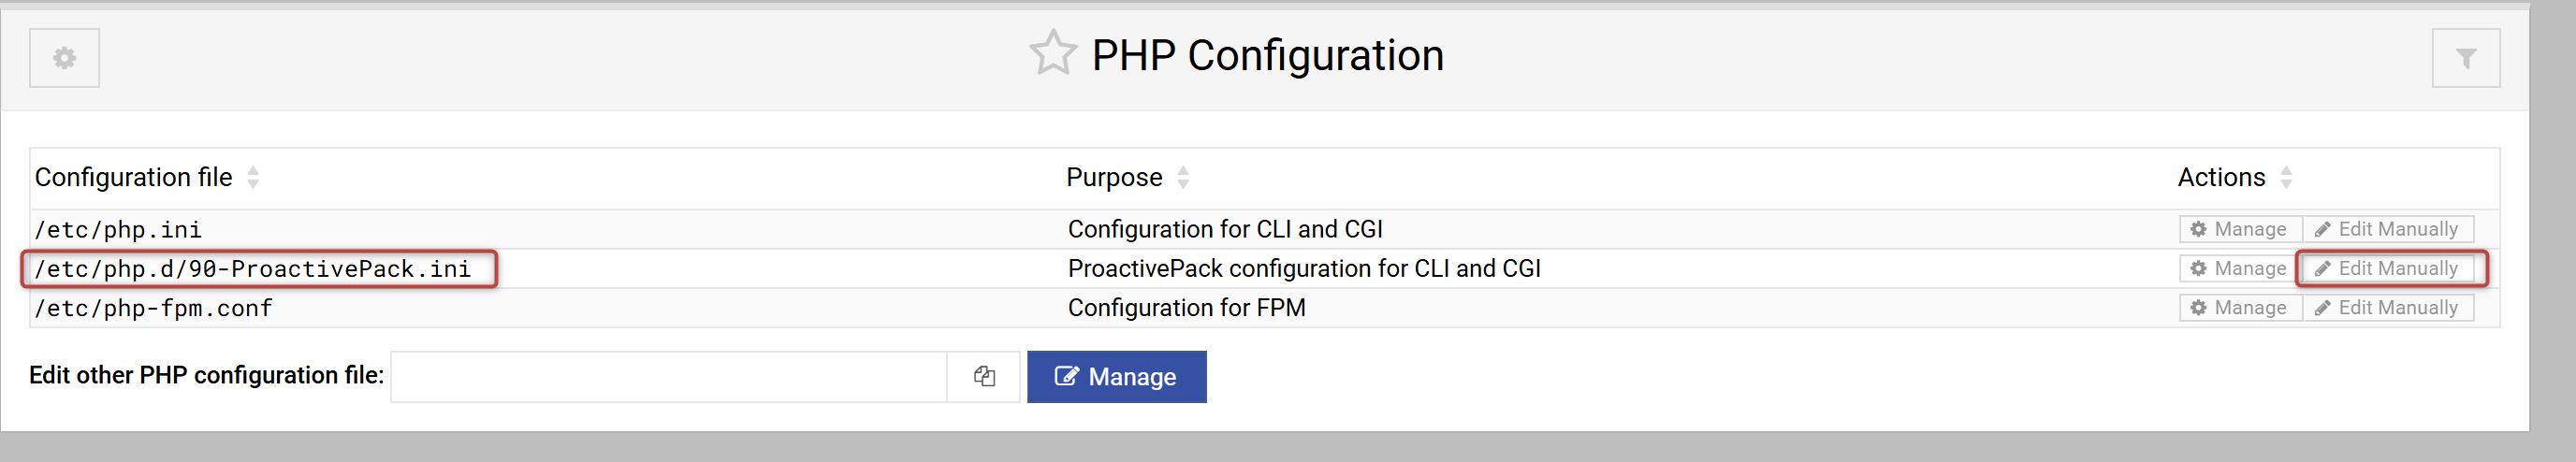Click the favorite star next to PHP Configuration
Viewport: 2576px width, 462px height.
1052,54
